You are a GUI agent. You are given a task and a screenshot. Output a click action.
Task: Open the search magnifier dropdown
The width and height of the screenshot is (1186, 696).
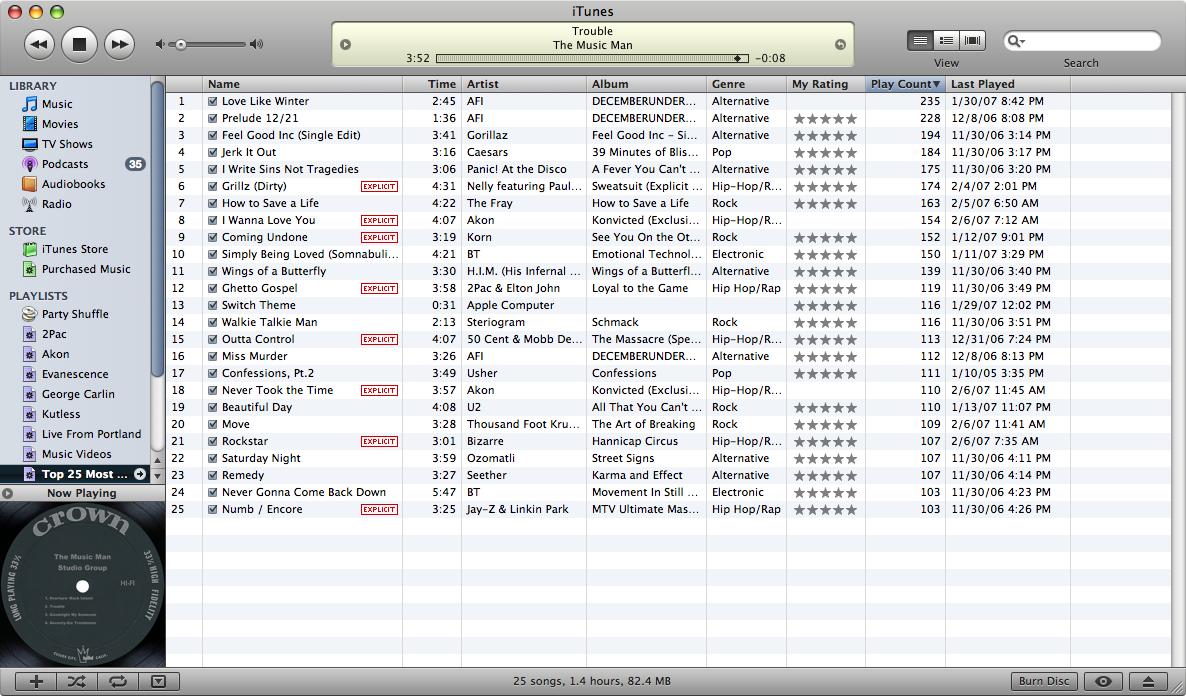point(1017,41)
